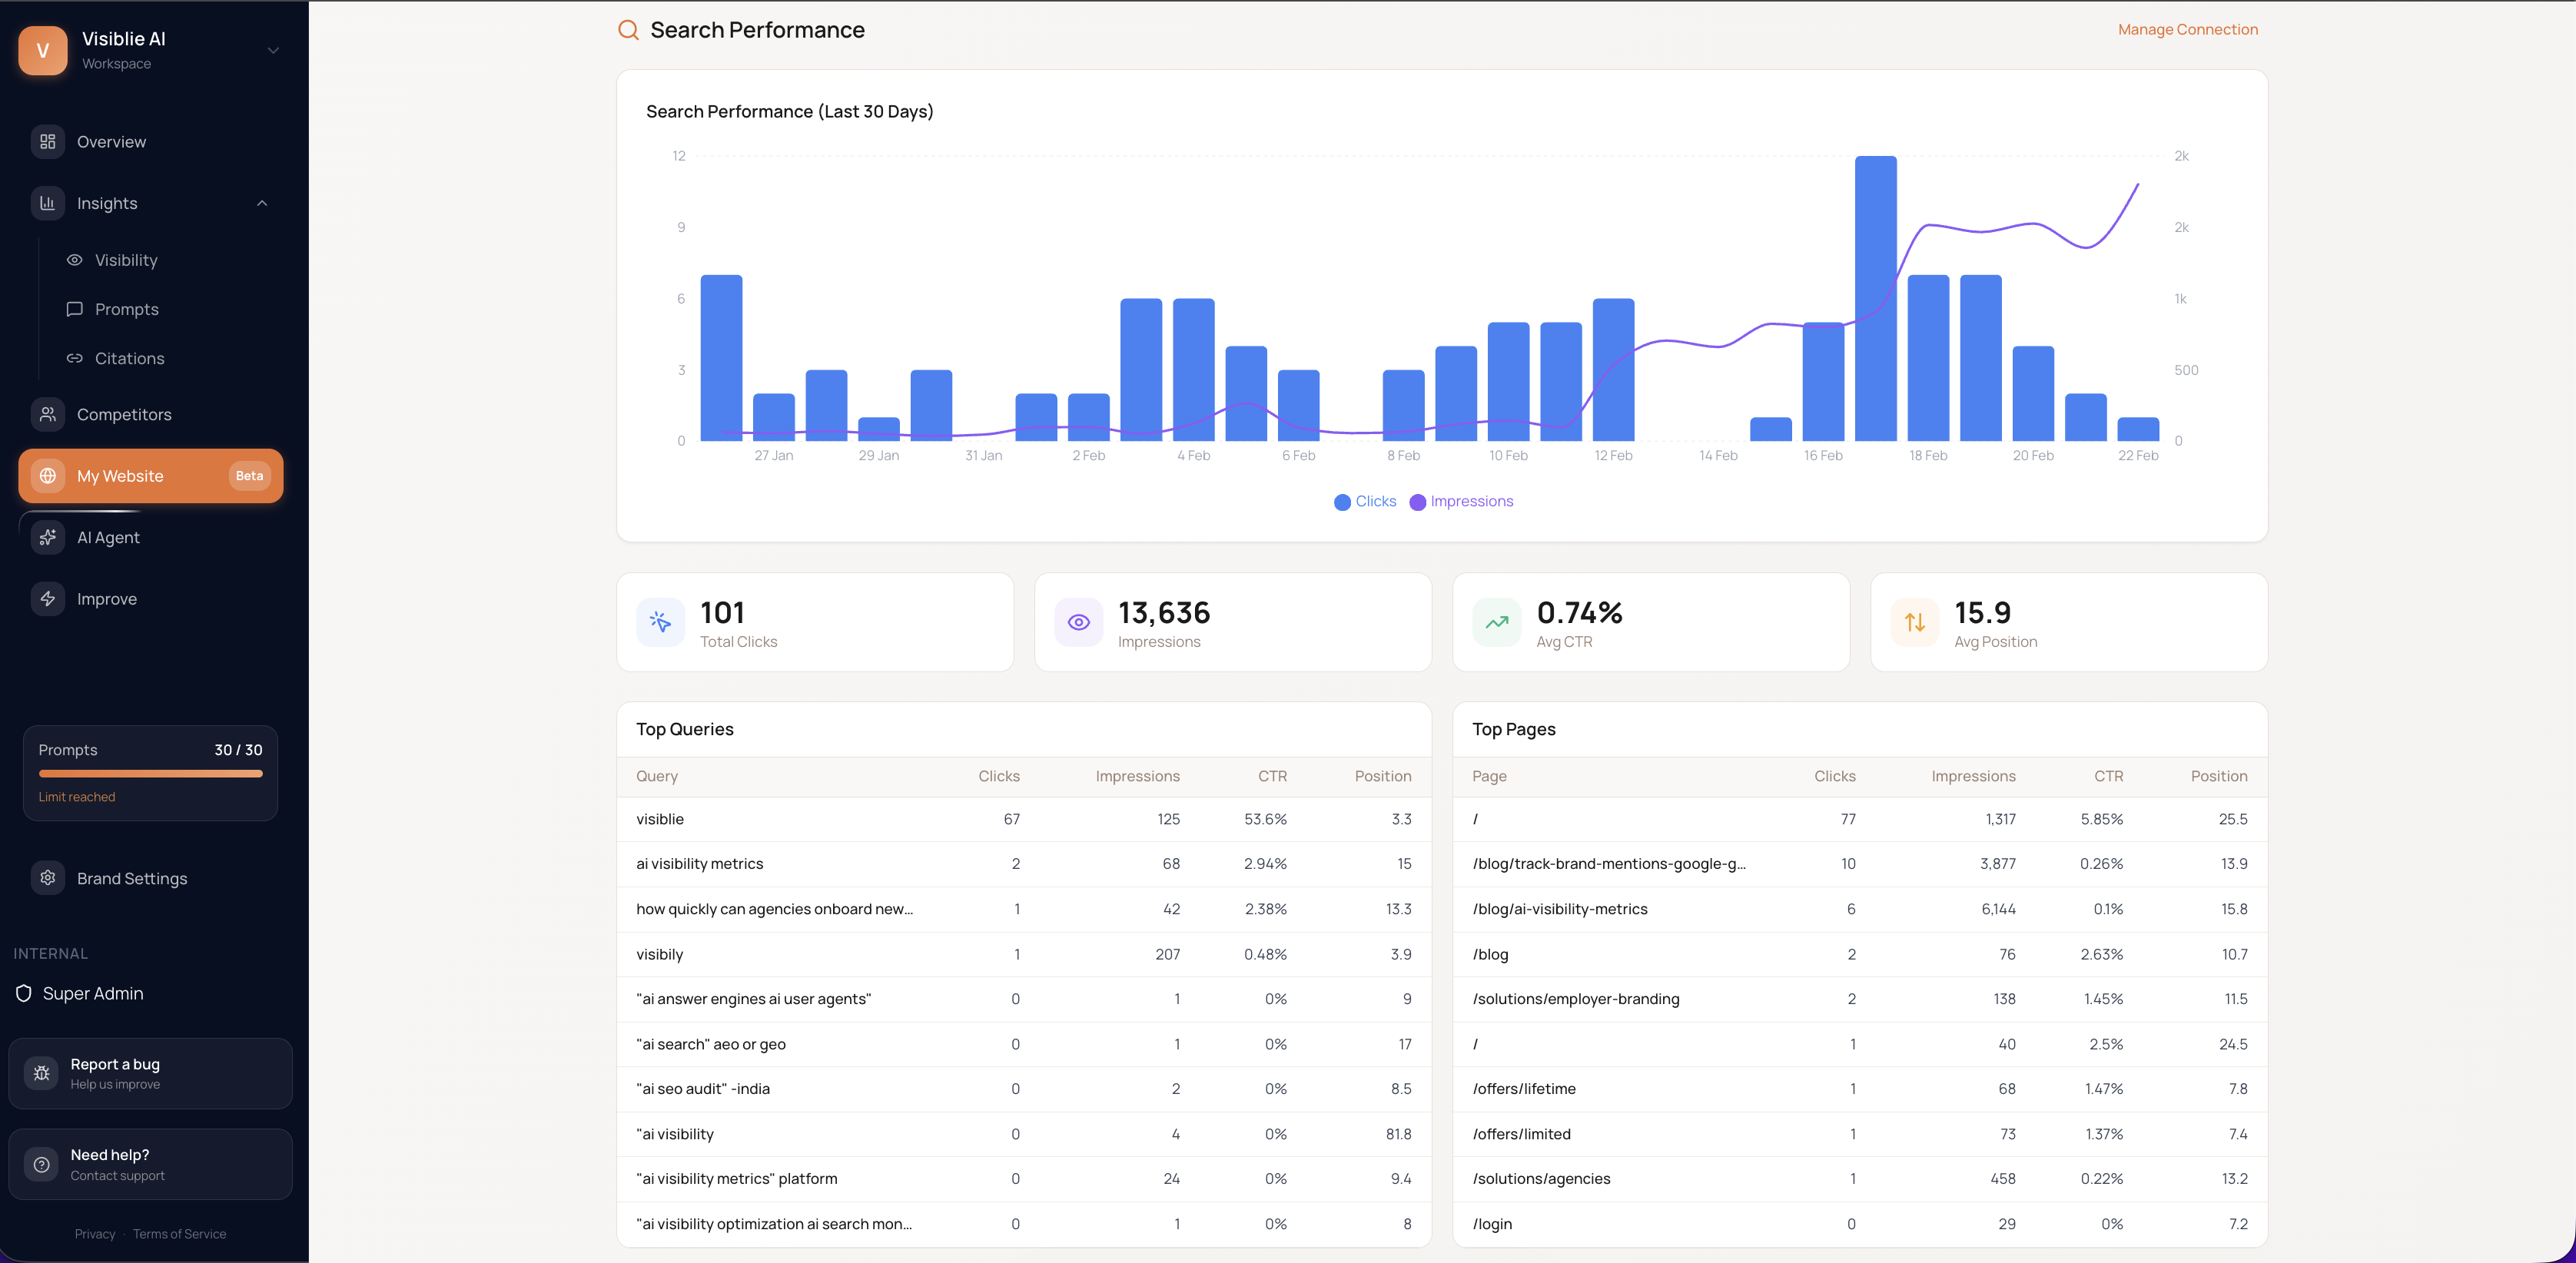This screenshot has width=2576, height=1263.
Task: Click the Report a bug icon
Action: (41, 1073)
